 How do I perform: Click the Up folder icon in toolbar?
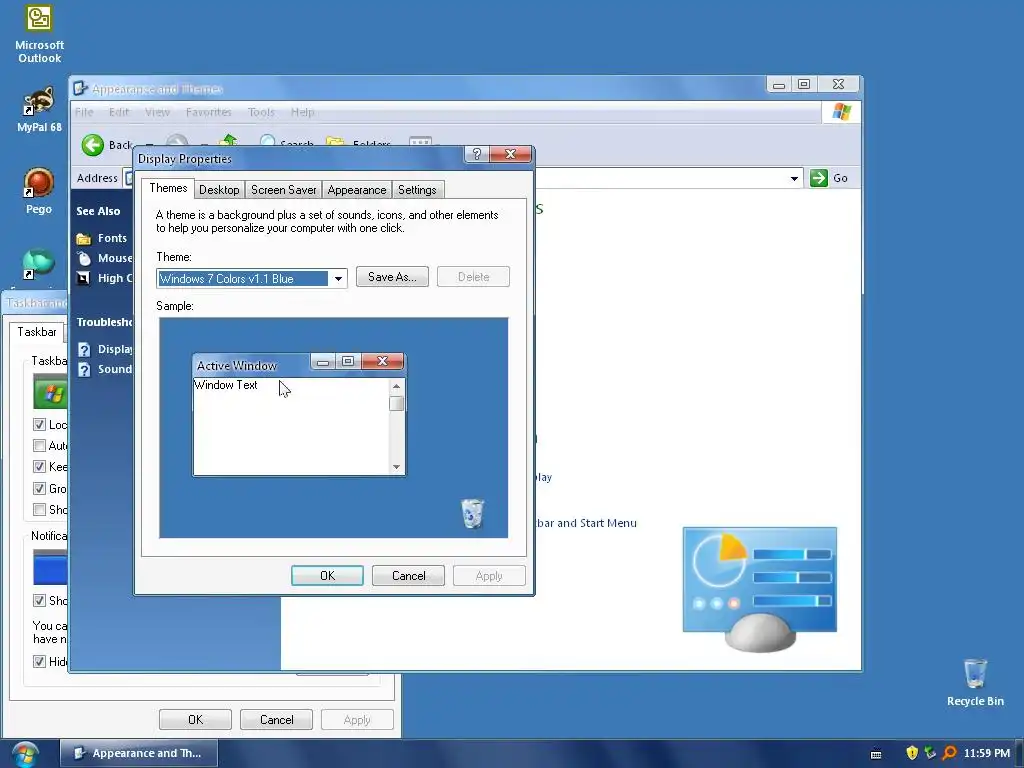(x=228, y=140)
